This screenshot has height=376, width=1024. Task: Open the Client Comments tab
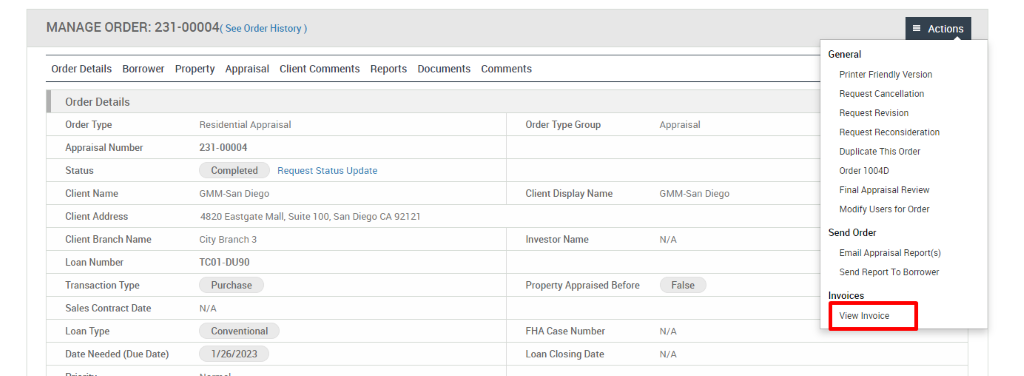(319, 69)
